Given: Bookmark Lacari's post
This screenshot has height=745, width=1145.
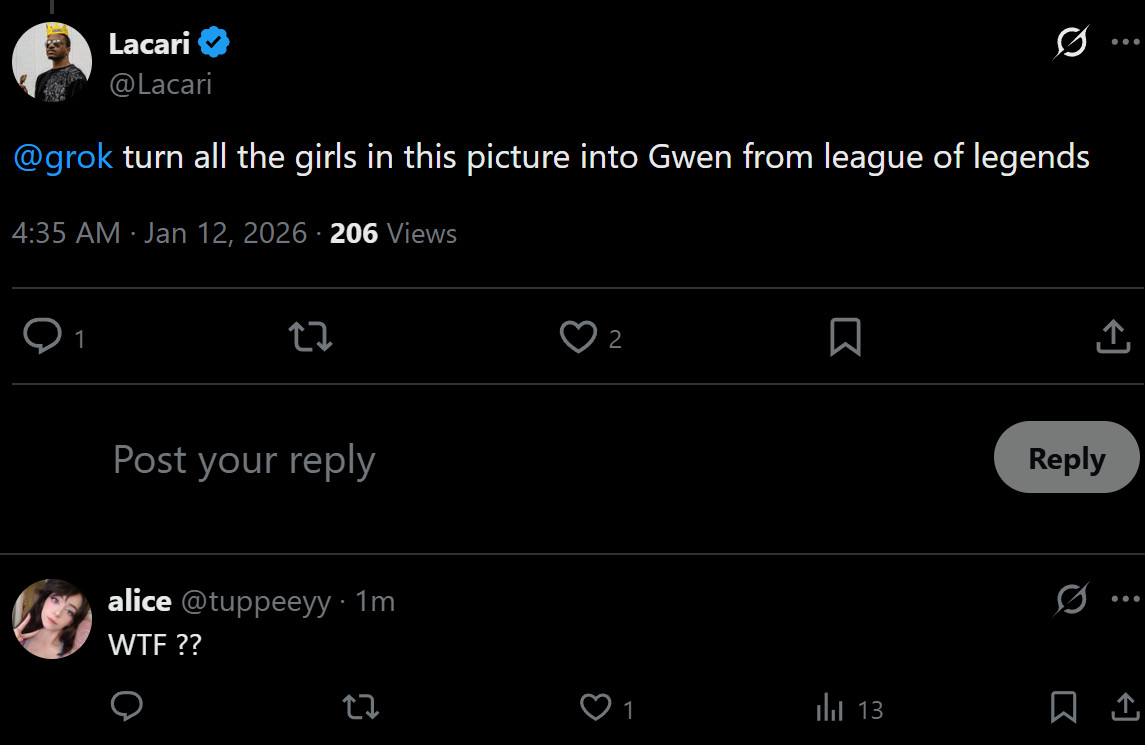Looking at the screenshot, I should [x=845, y=338].
